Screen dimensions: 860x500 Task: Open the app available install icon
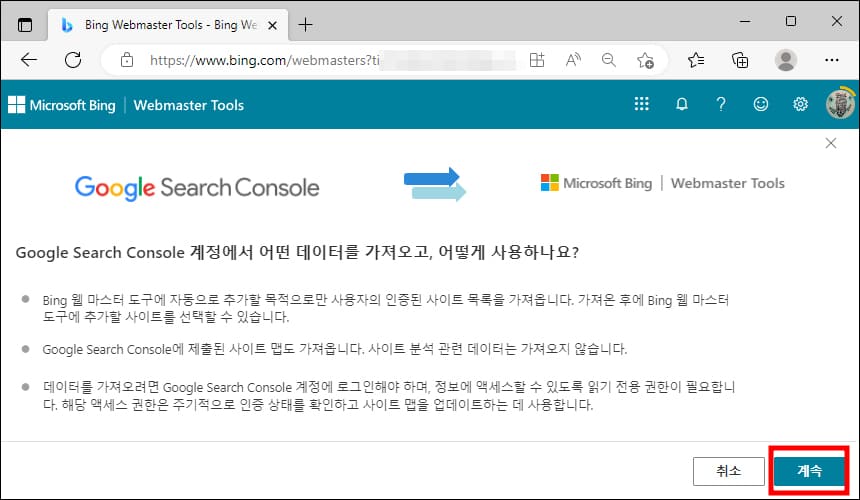(x=537, y=60)
